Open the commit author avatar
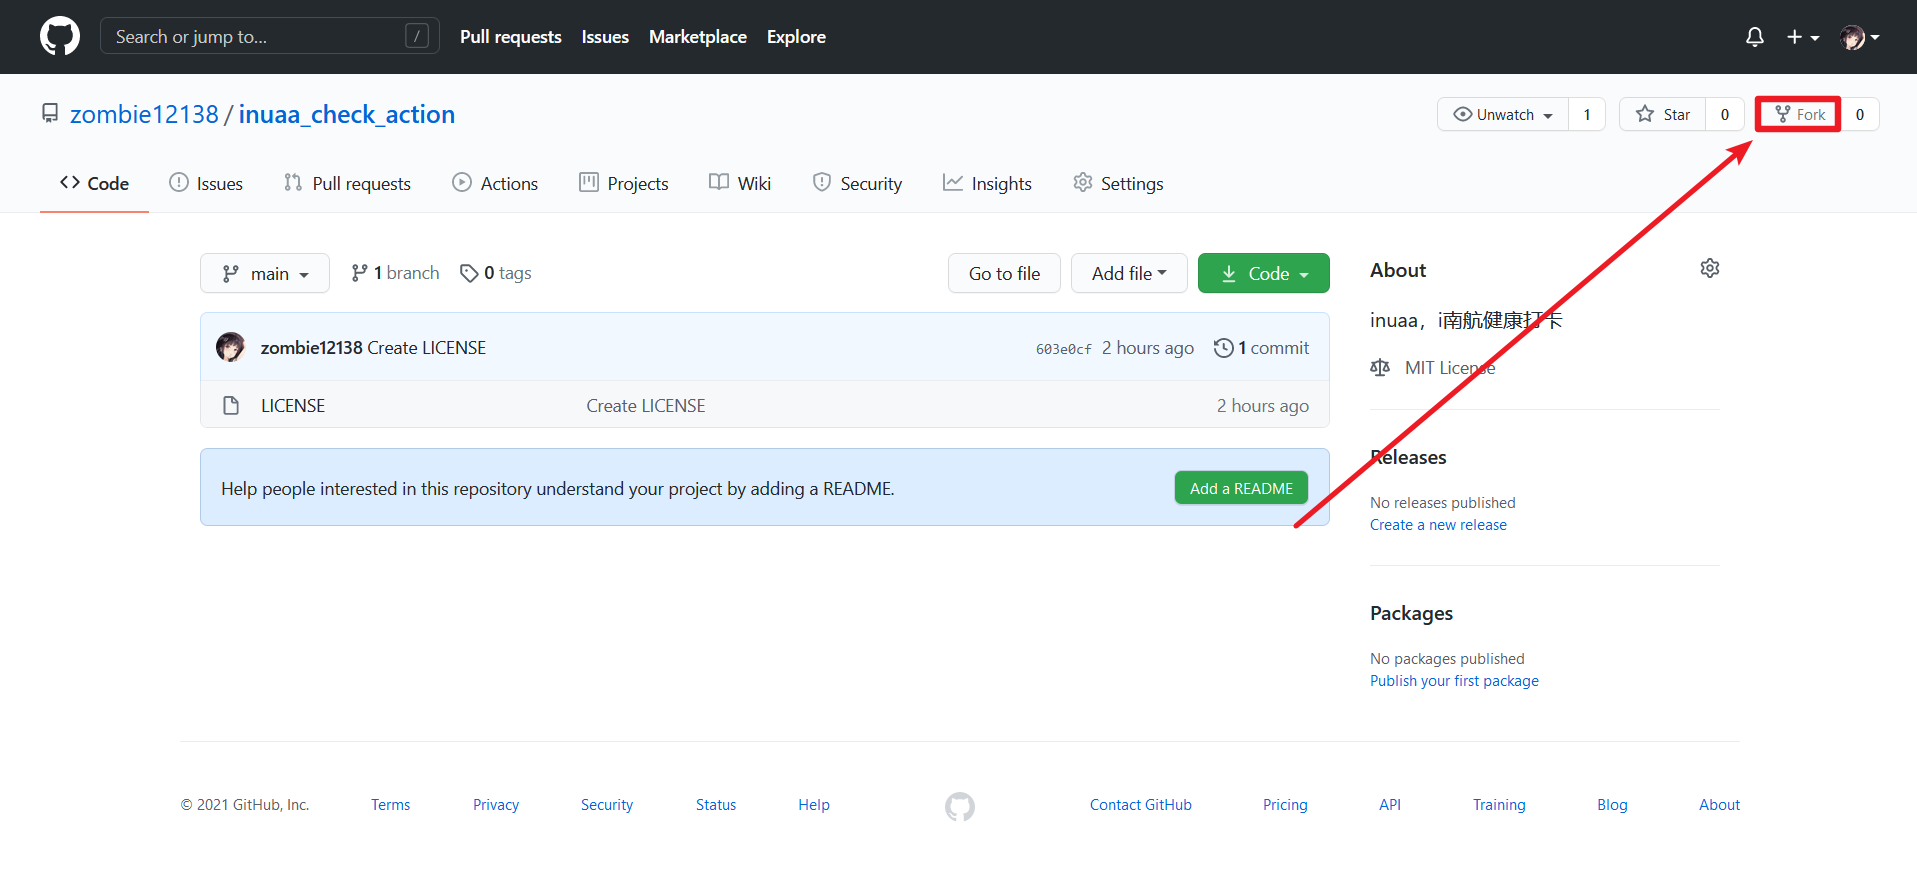 [x=231, y=347]
